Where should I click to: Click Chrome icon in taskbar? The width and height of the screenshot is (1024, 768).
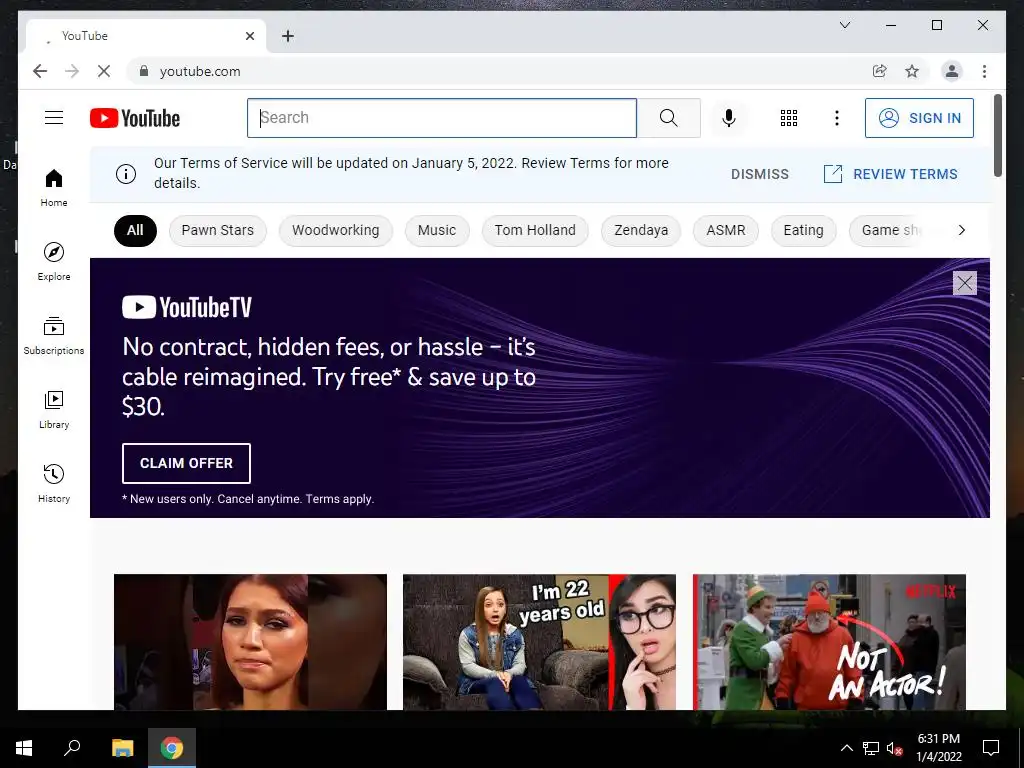point(172,748)
